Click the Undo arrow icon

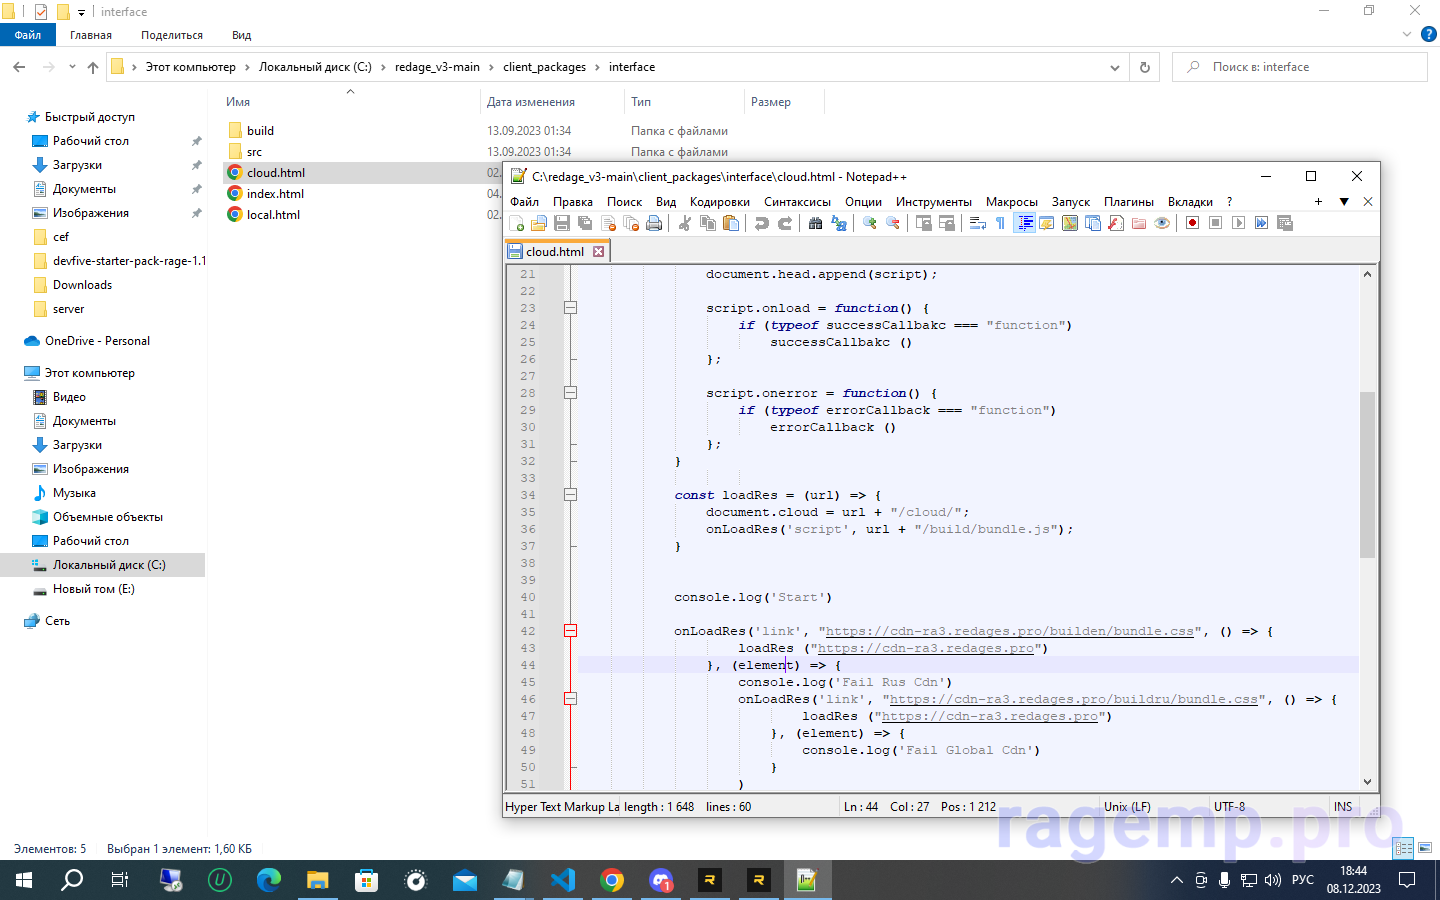(762, 223)
